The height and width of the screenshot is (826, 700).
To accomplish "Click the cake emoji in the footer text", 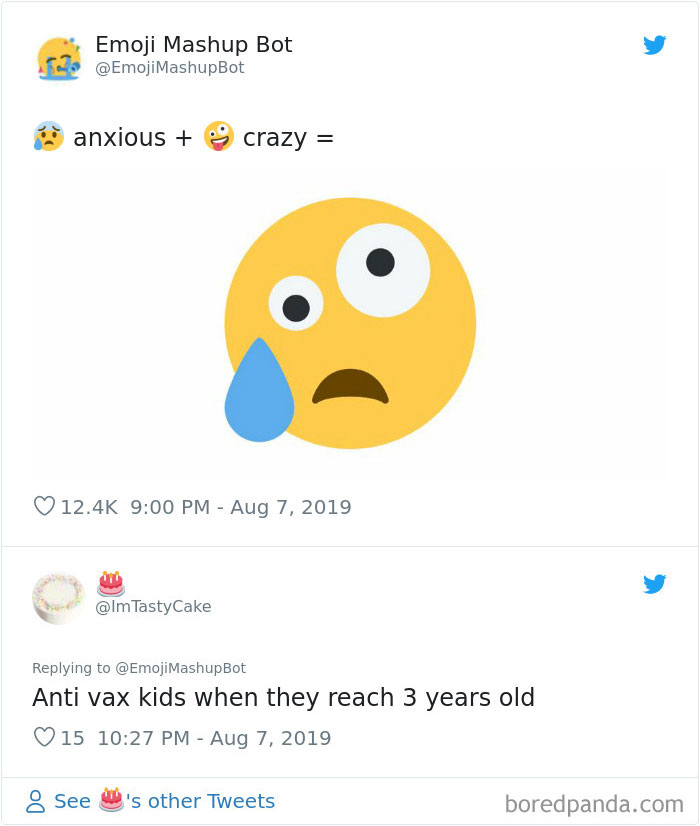I will point(109,801).
